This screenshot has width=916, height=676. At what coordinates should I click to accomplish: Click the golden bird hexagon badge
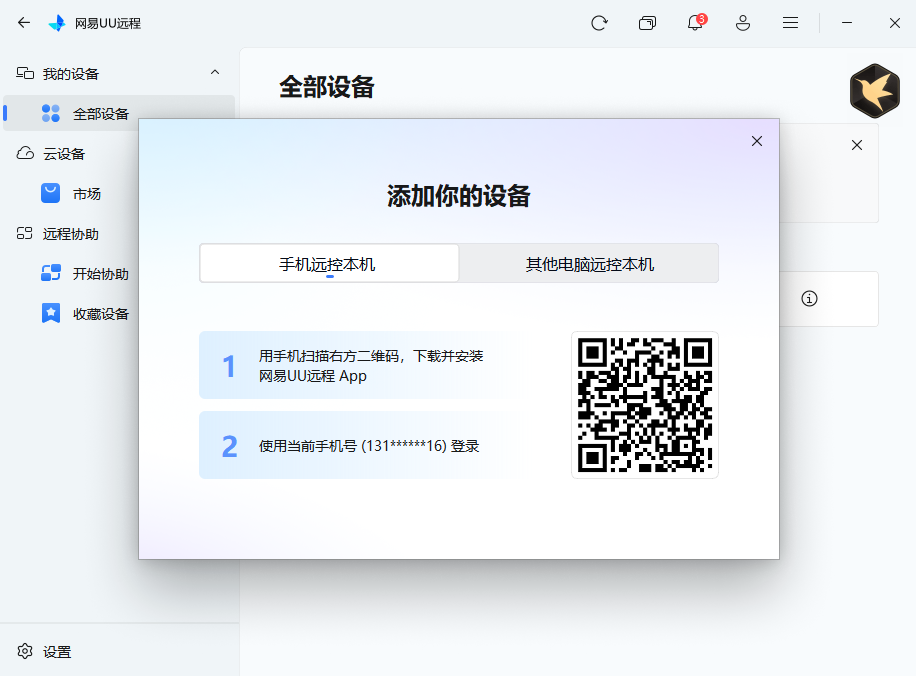(x=875, y=91)
